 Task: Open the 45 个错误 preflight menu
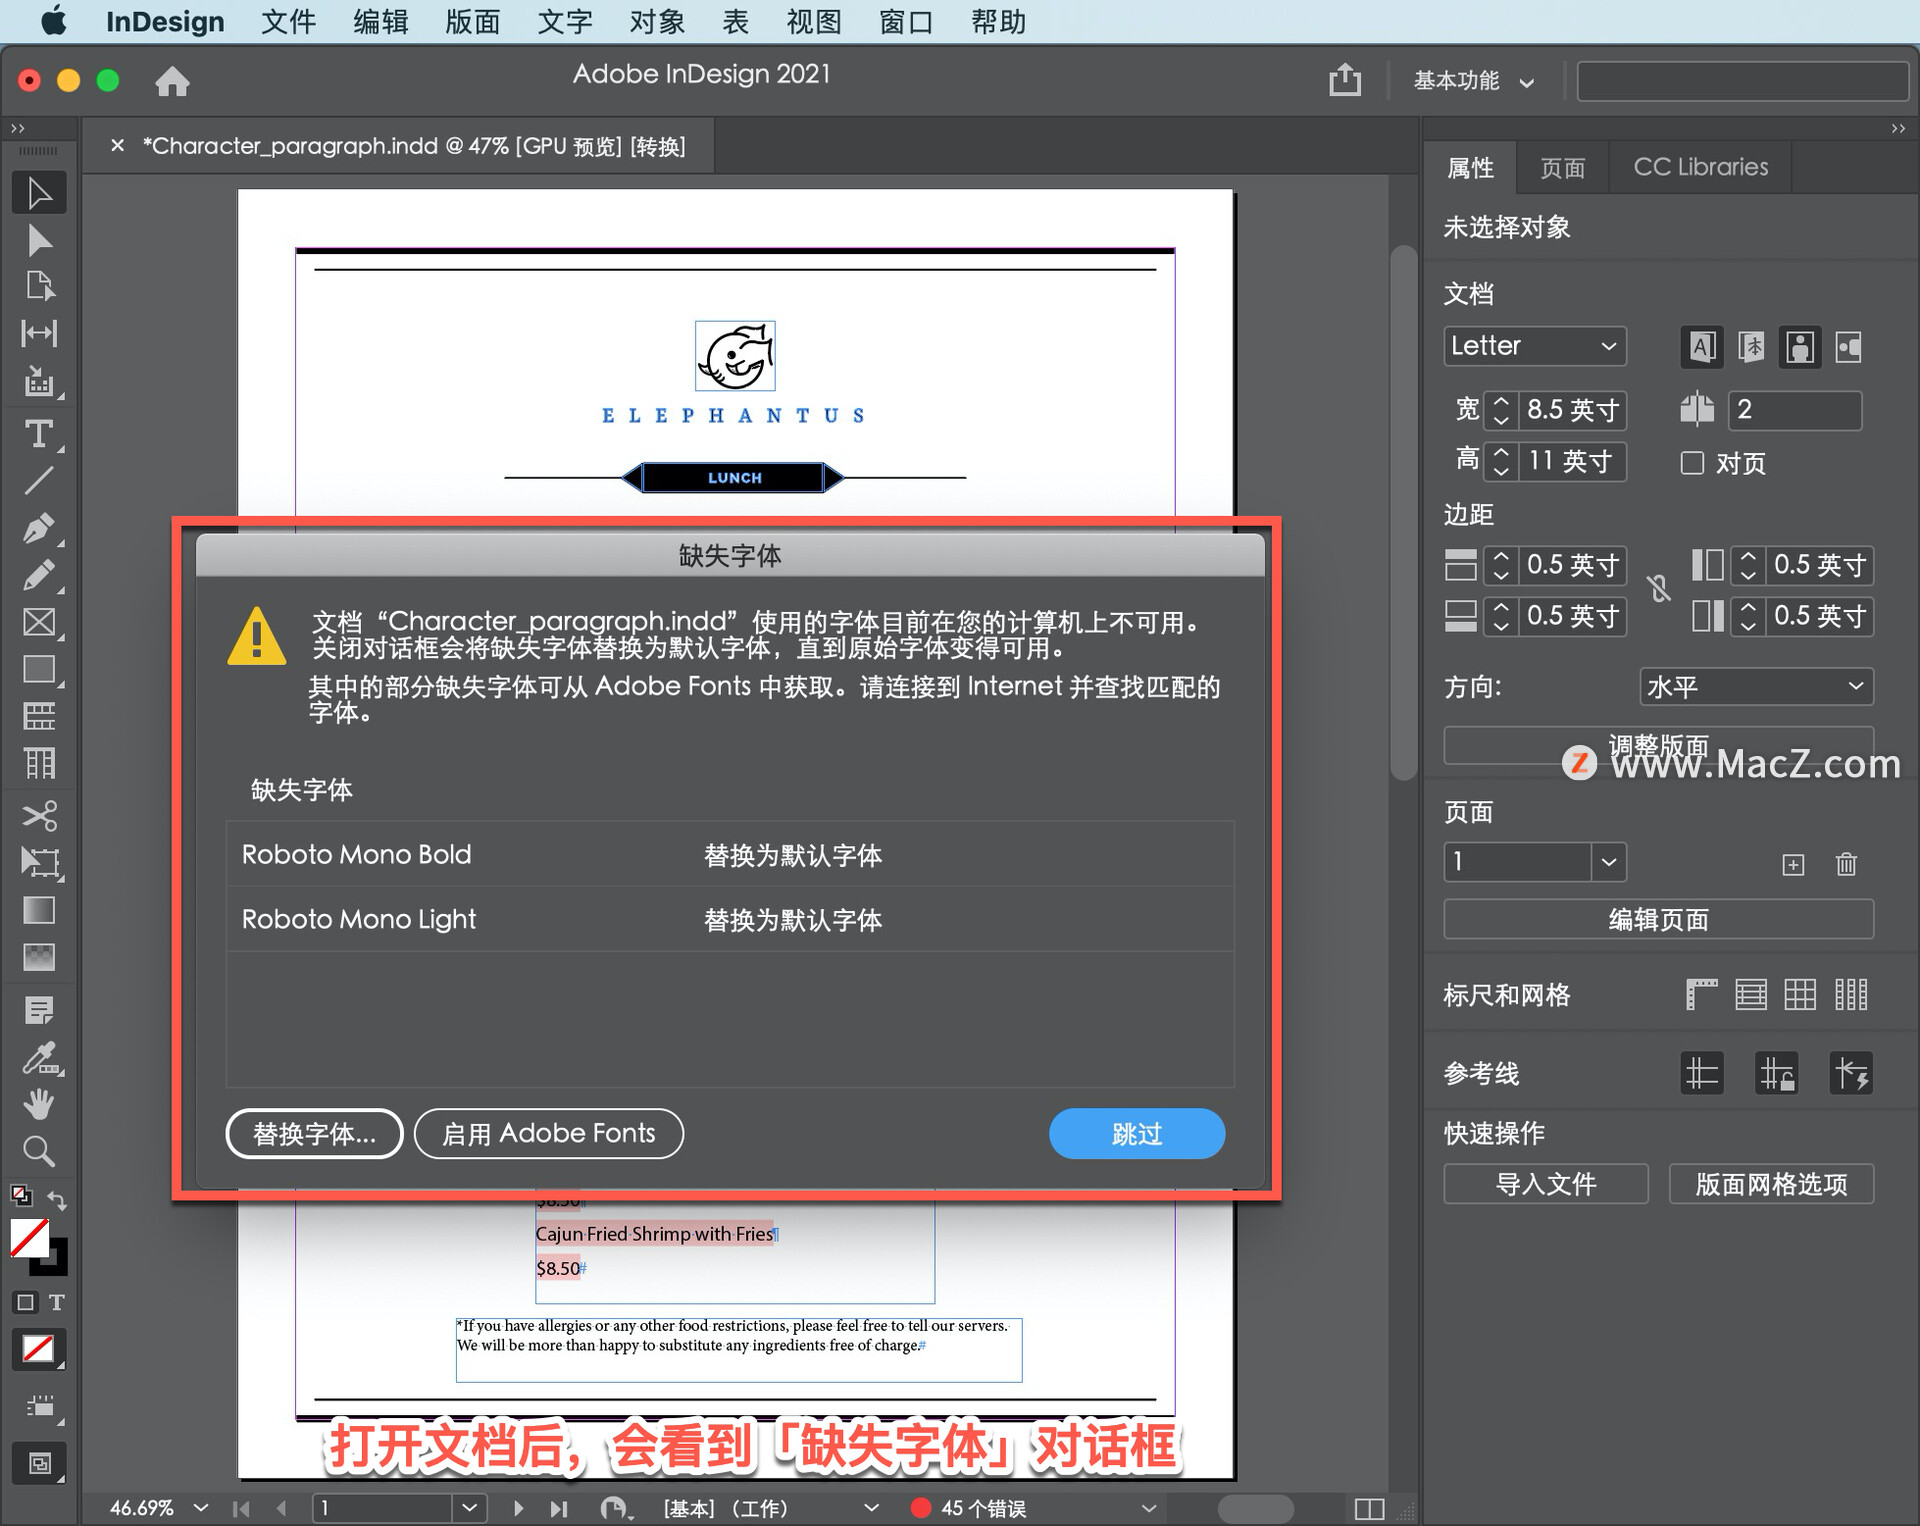(1149, 1507)
